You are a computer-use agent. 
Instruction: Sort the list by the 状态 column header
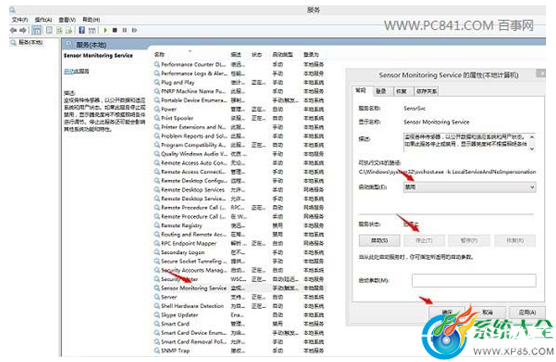256,55
